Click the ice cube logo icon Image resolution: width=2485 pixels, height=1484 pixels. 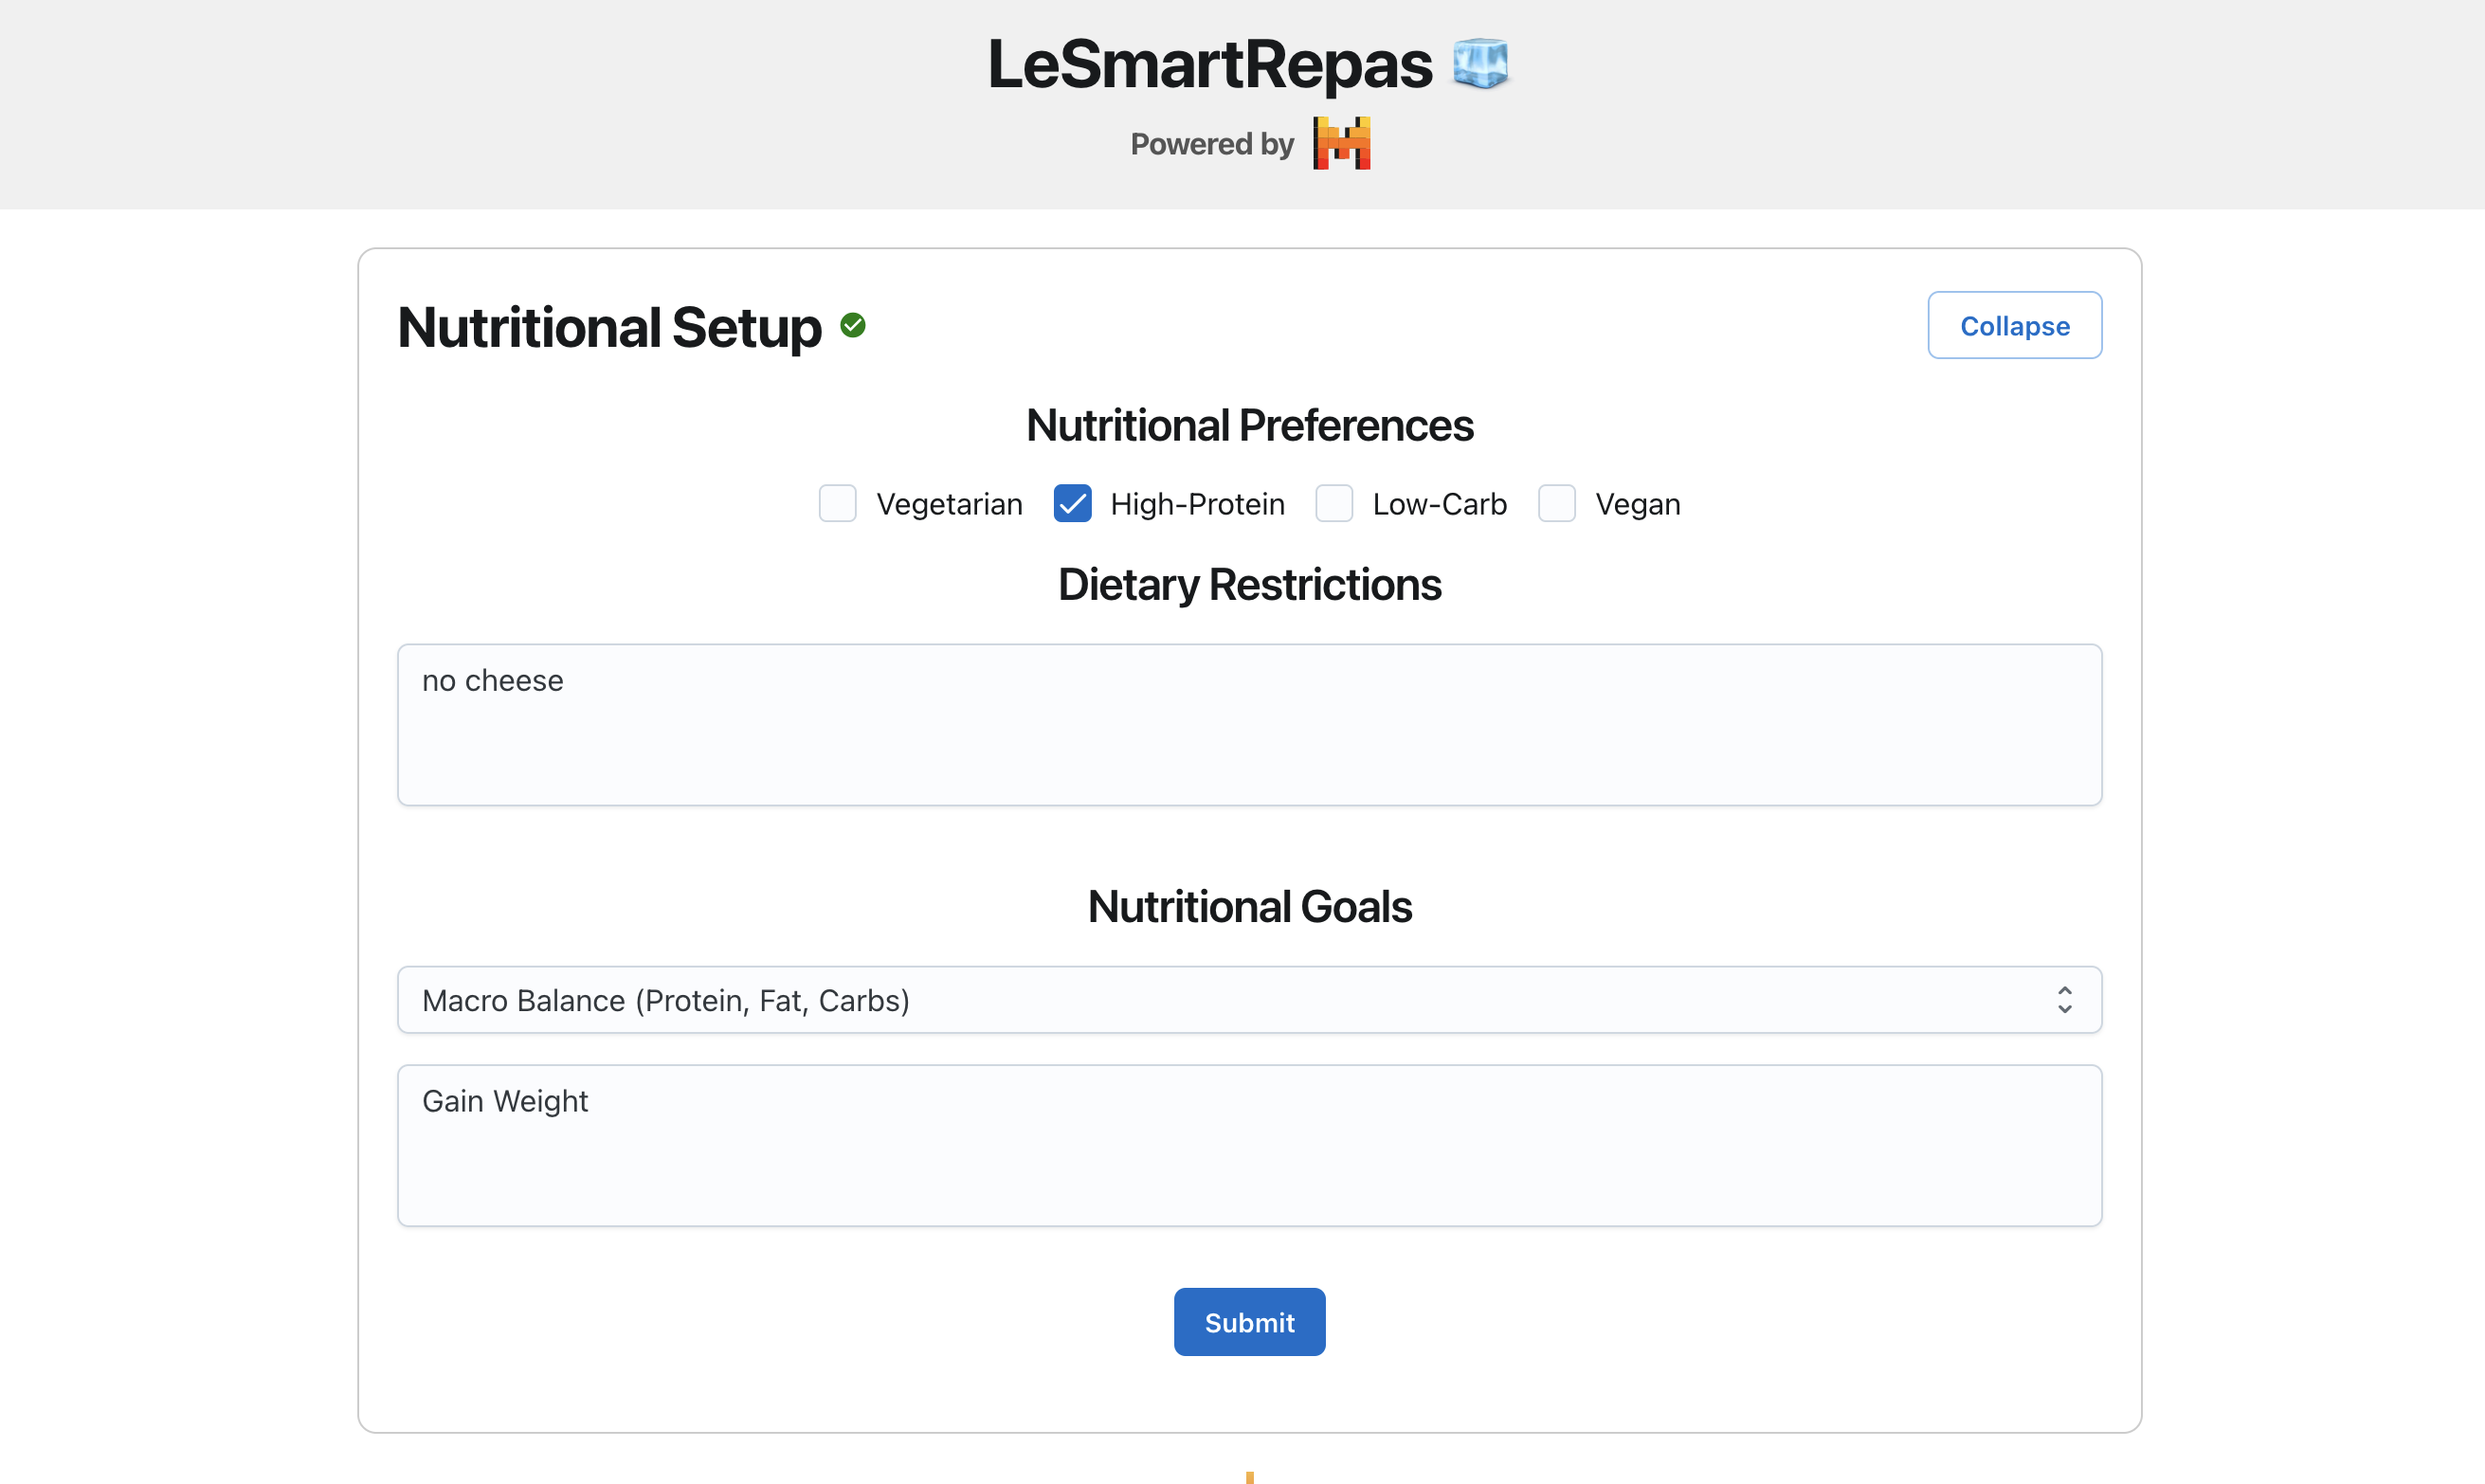[x=1480, y=64]
